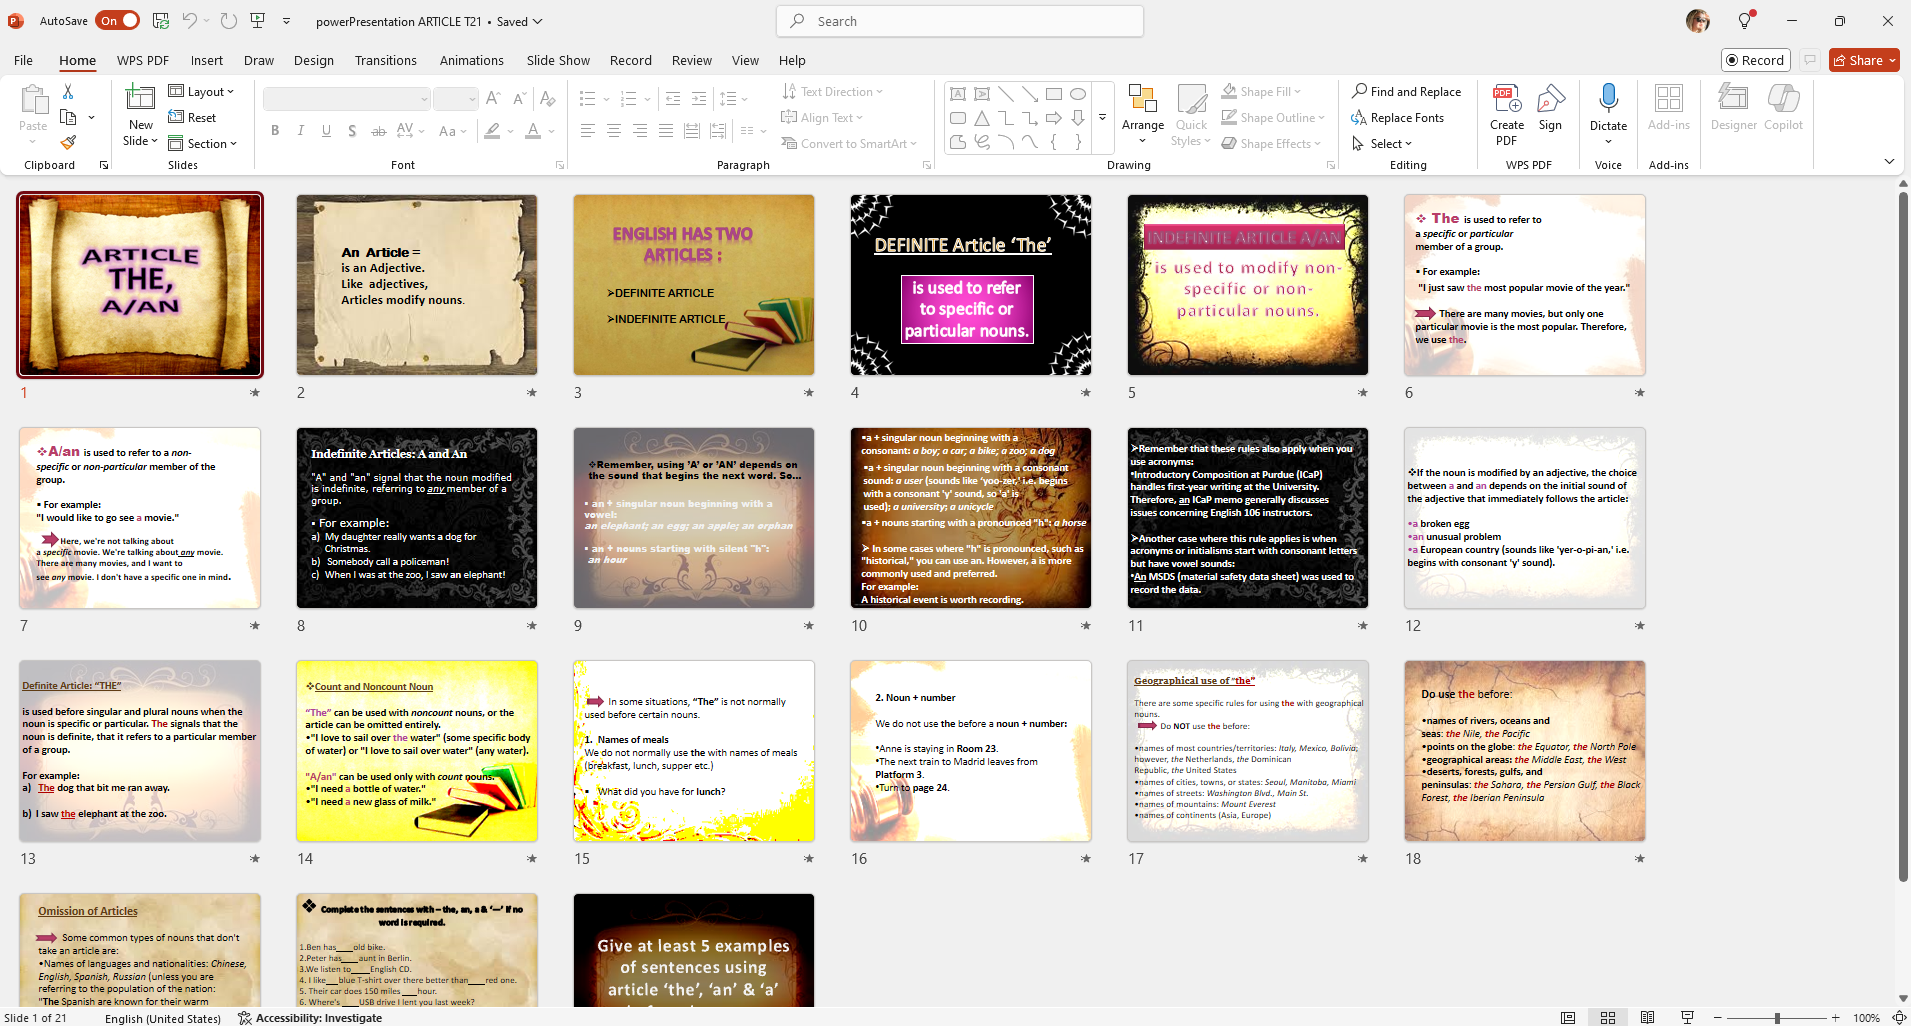Click Replace Fonts
Image resolution: width=1911 pixels, height=1026 pixels.
coord(1398,117)
